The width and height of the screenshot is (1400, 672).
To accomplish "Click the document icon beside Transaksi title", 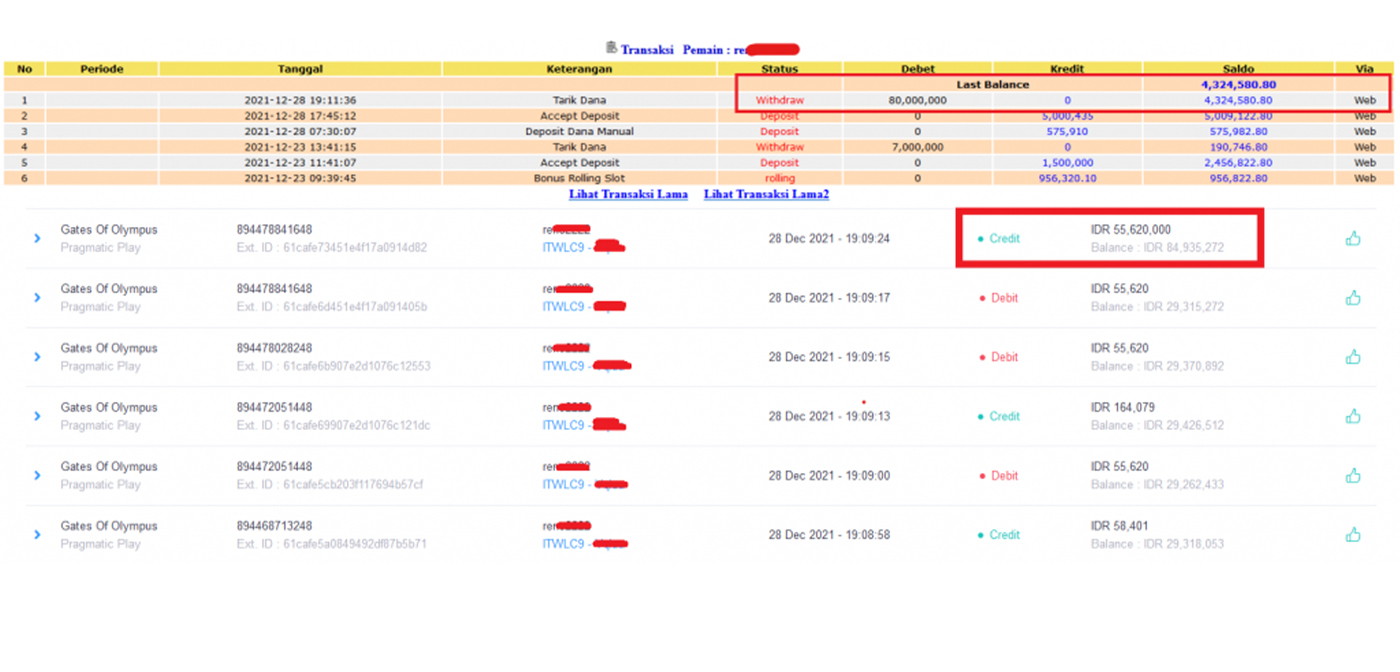I will click(611, 48).
